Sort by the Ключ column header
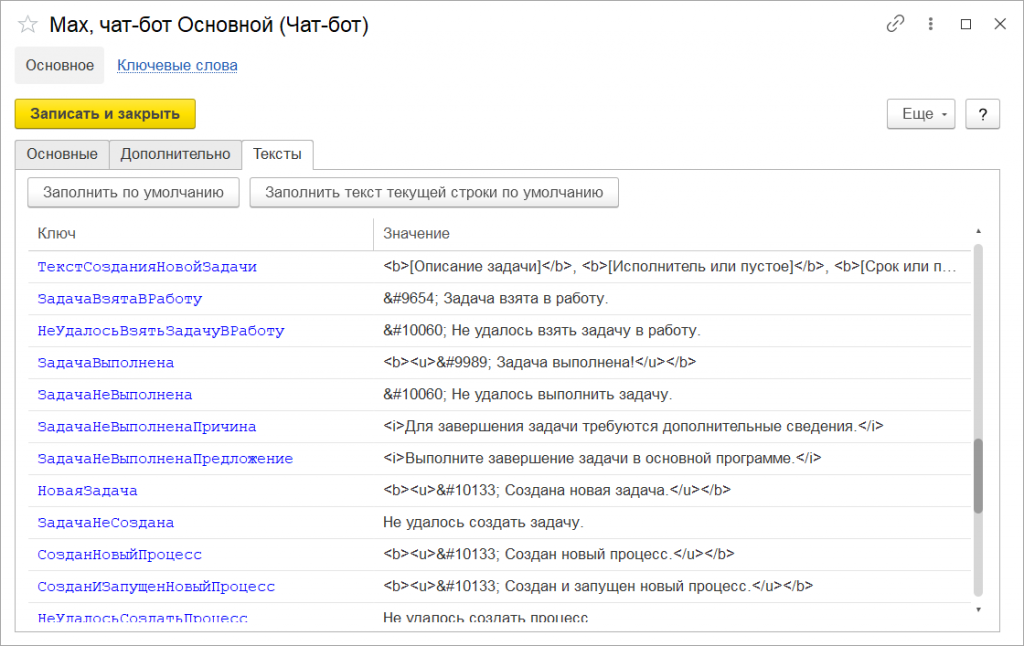The height and width of the screenshot is (646, 1024). click(x=200, y=233)
